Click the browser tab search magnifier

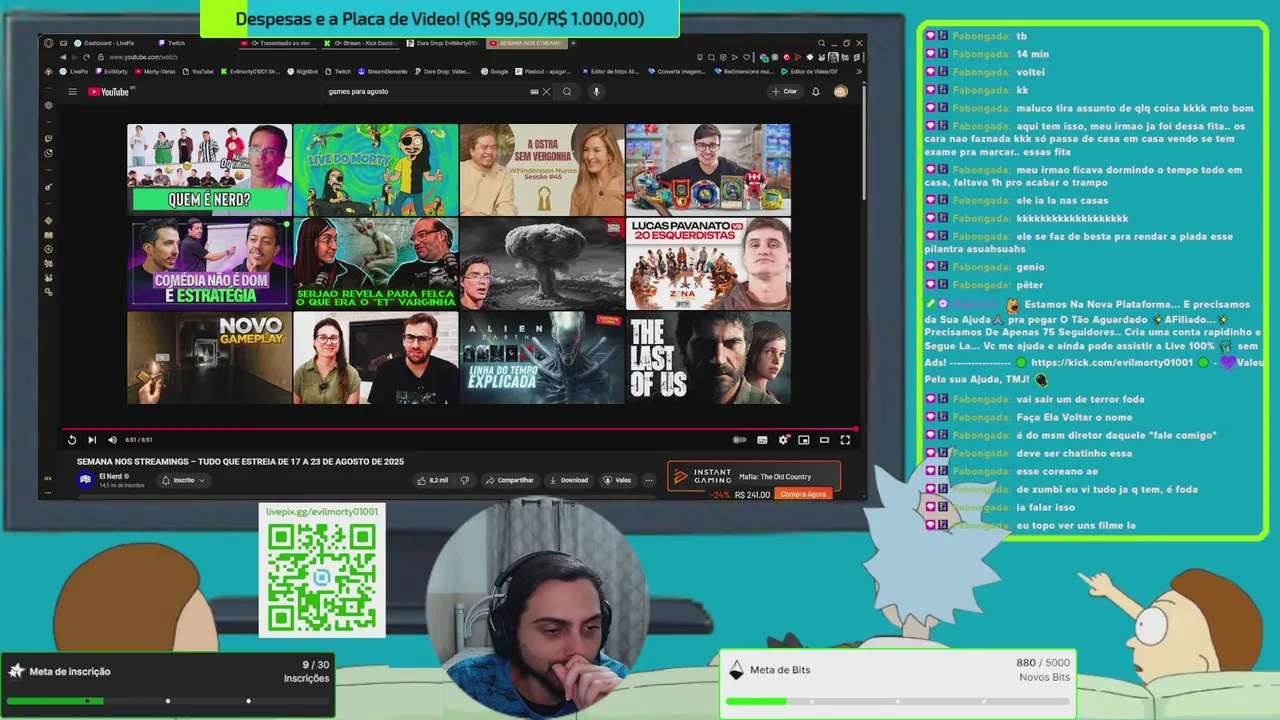point(821,43)
